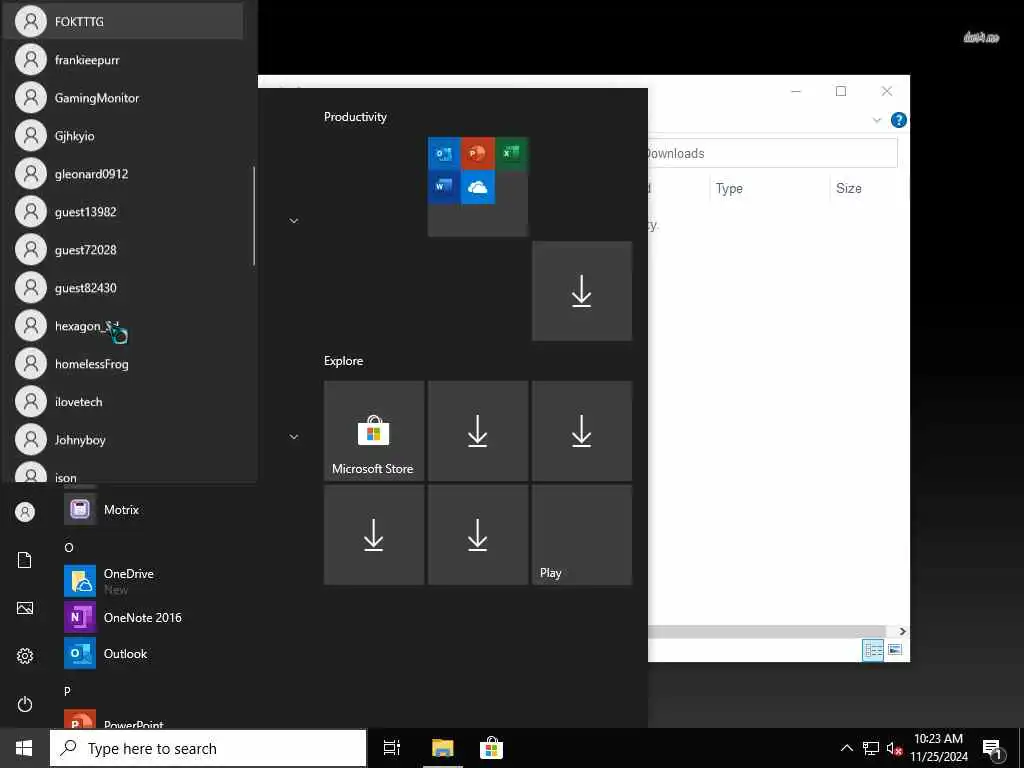
Task: Click the Word icon in the Productivity folder tile
Action: tap(444, 187)
